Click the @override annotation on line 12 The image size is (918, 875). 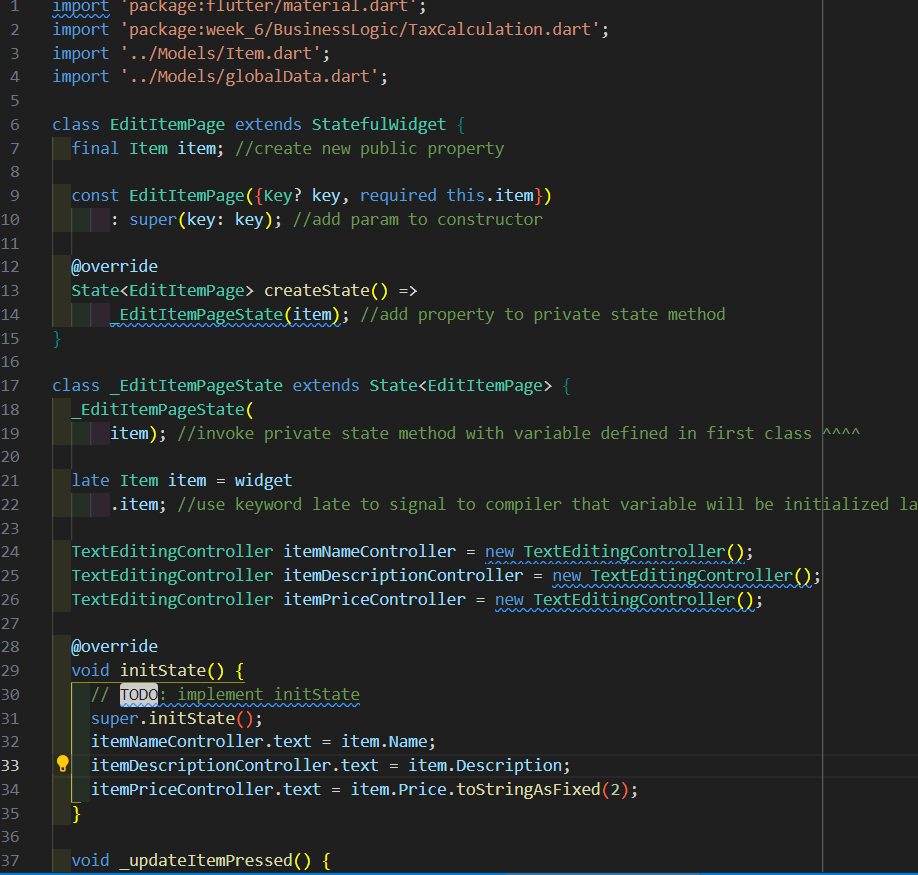coord(114,266)
